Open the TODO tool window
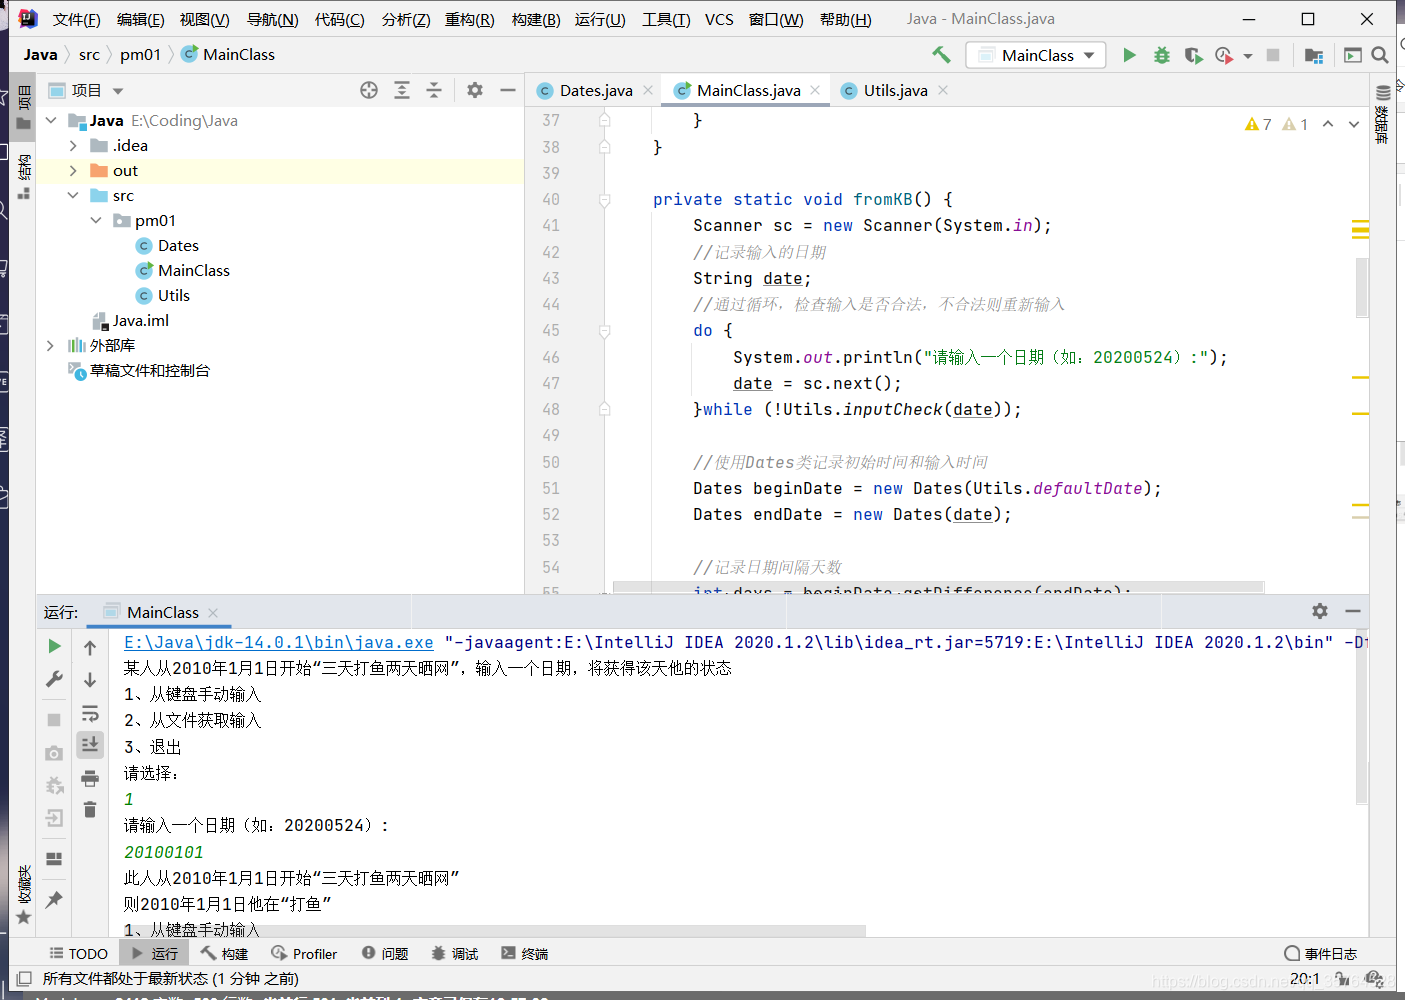Image resolution: width=1405 pixels, height=1000 pixels. [x=79, y=954]
